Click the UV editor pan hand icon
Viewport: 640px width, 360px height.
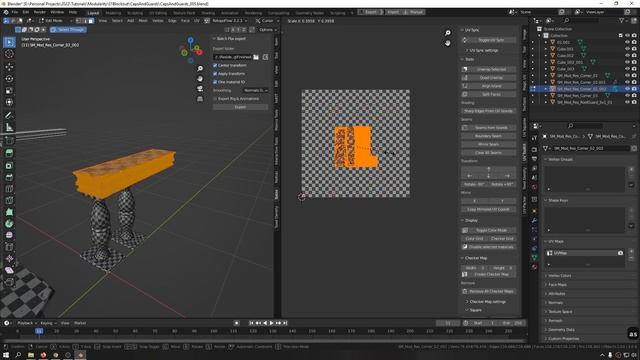coord(448,43)
